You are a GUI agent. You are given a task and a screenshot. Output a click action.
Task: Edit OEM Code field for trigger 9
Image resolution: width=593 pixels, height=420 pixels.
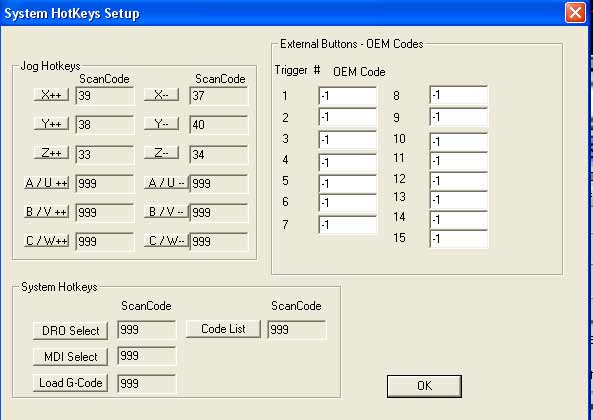pyautogui.click(x=459, y=117)
